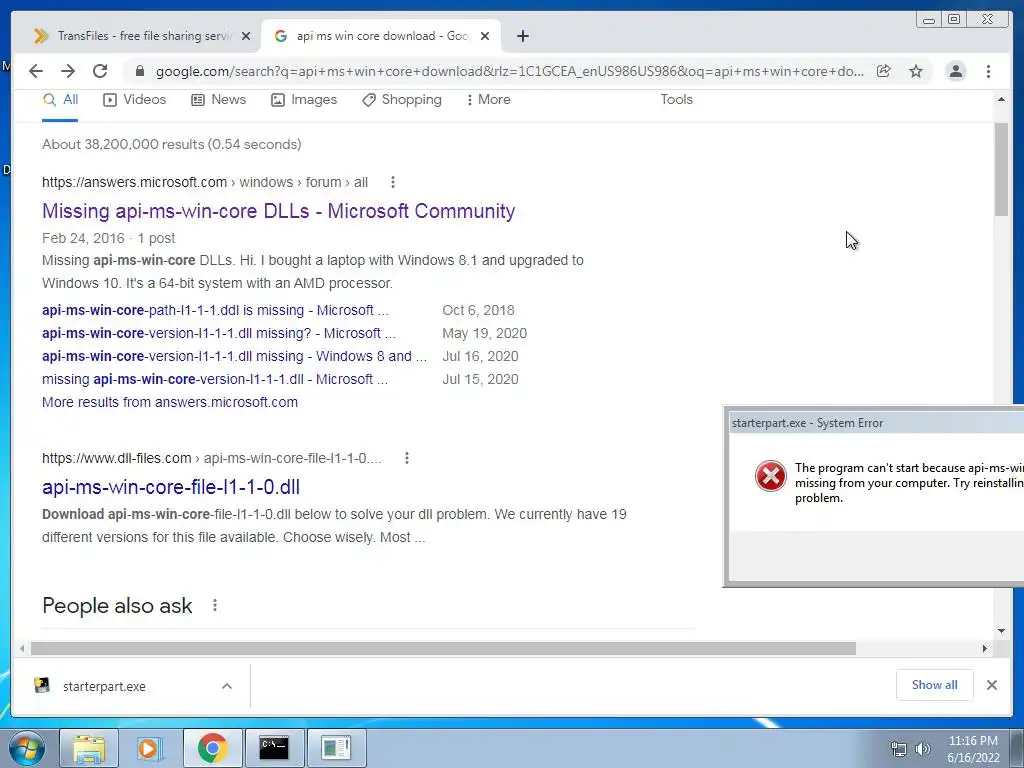Screen dimensions: 1024x768
Task: Show all downloads
Action: point(935,685)
